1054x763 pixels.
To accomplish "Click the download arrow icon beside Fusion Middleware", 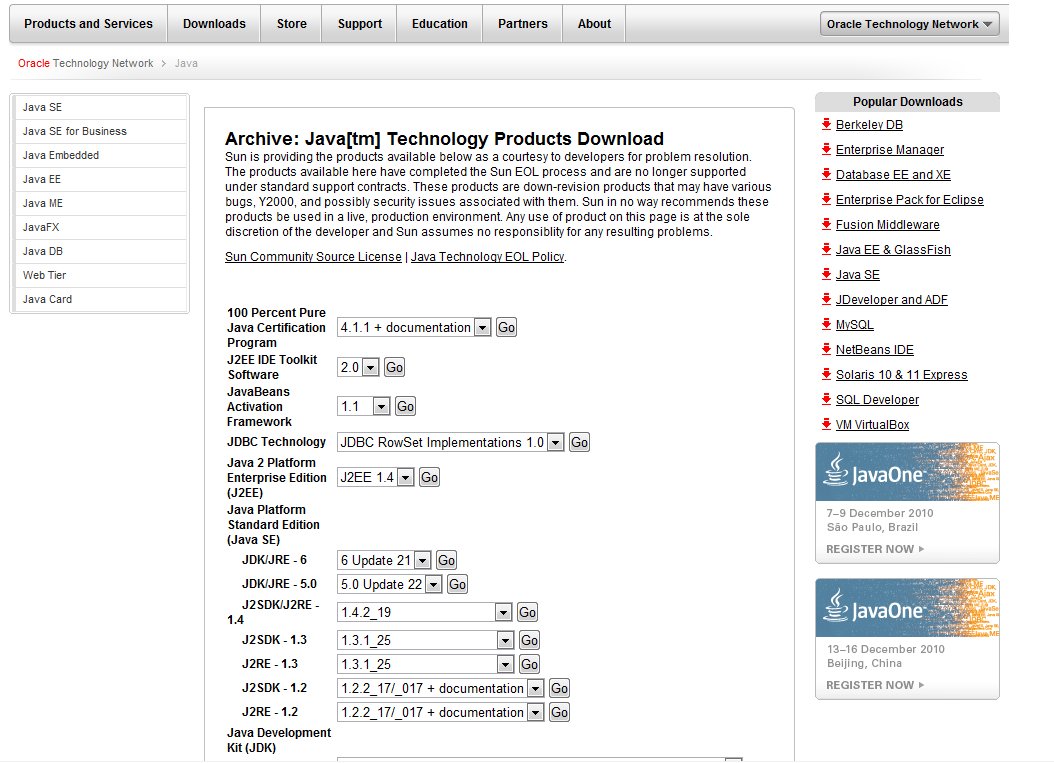I will click(826, 224).
